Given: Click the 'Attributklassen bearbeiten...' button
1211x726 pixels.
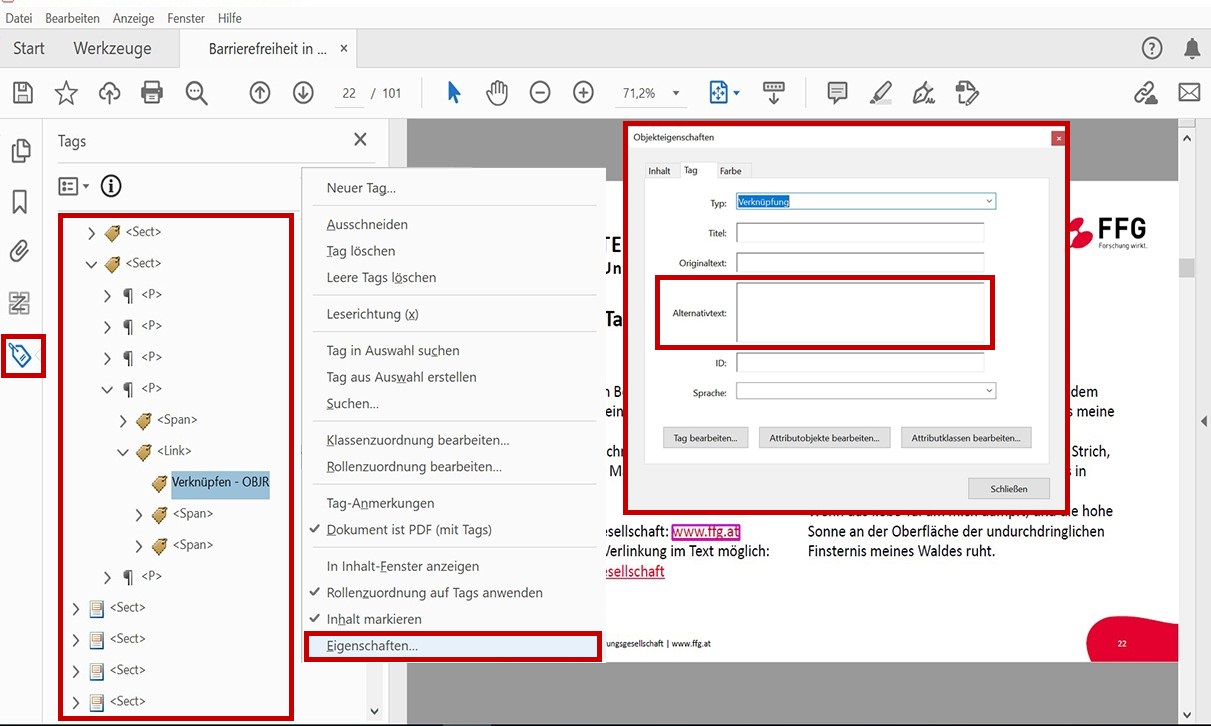Looking at the screenshot, I should (966, 438).
